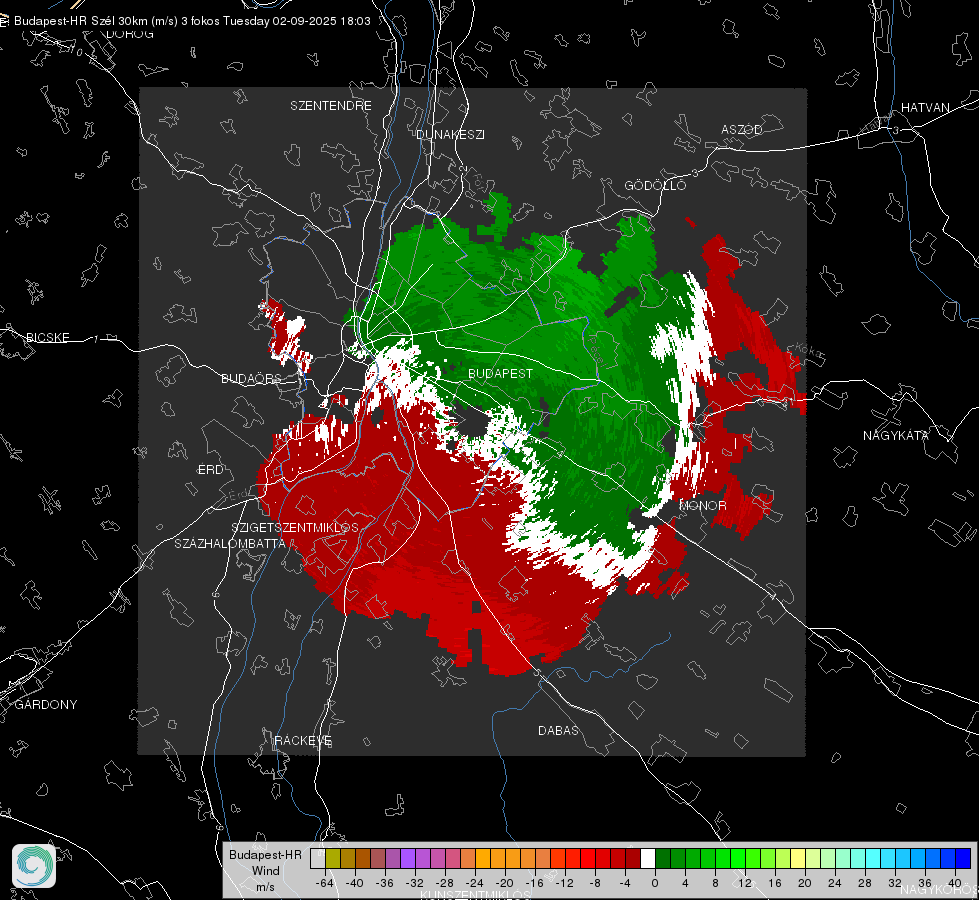Click the GÖDÖLLŐ map label

[x=655, y=185]
